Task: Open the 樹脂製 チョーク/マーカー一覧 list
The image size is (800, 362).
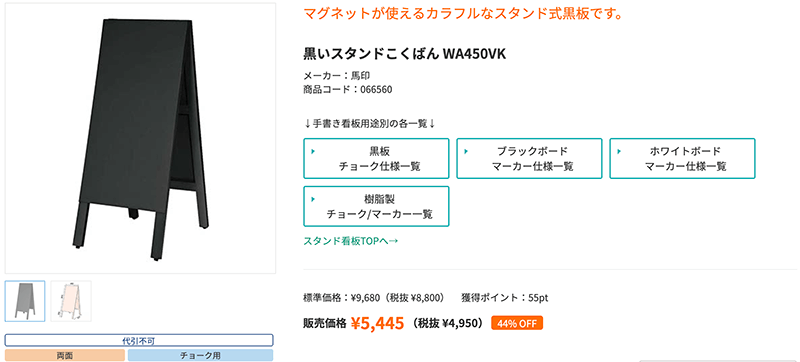Action: (376, 206)
